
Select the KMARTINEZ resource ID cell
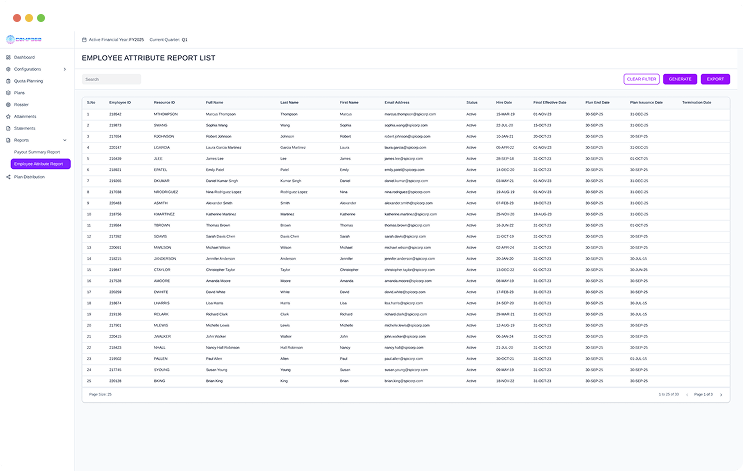click(x=164, y=214)
